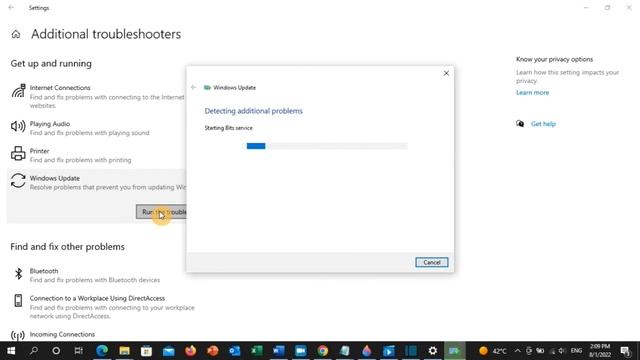Open Cortana from the taskbar

56,351
